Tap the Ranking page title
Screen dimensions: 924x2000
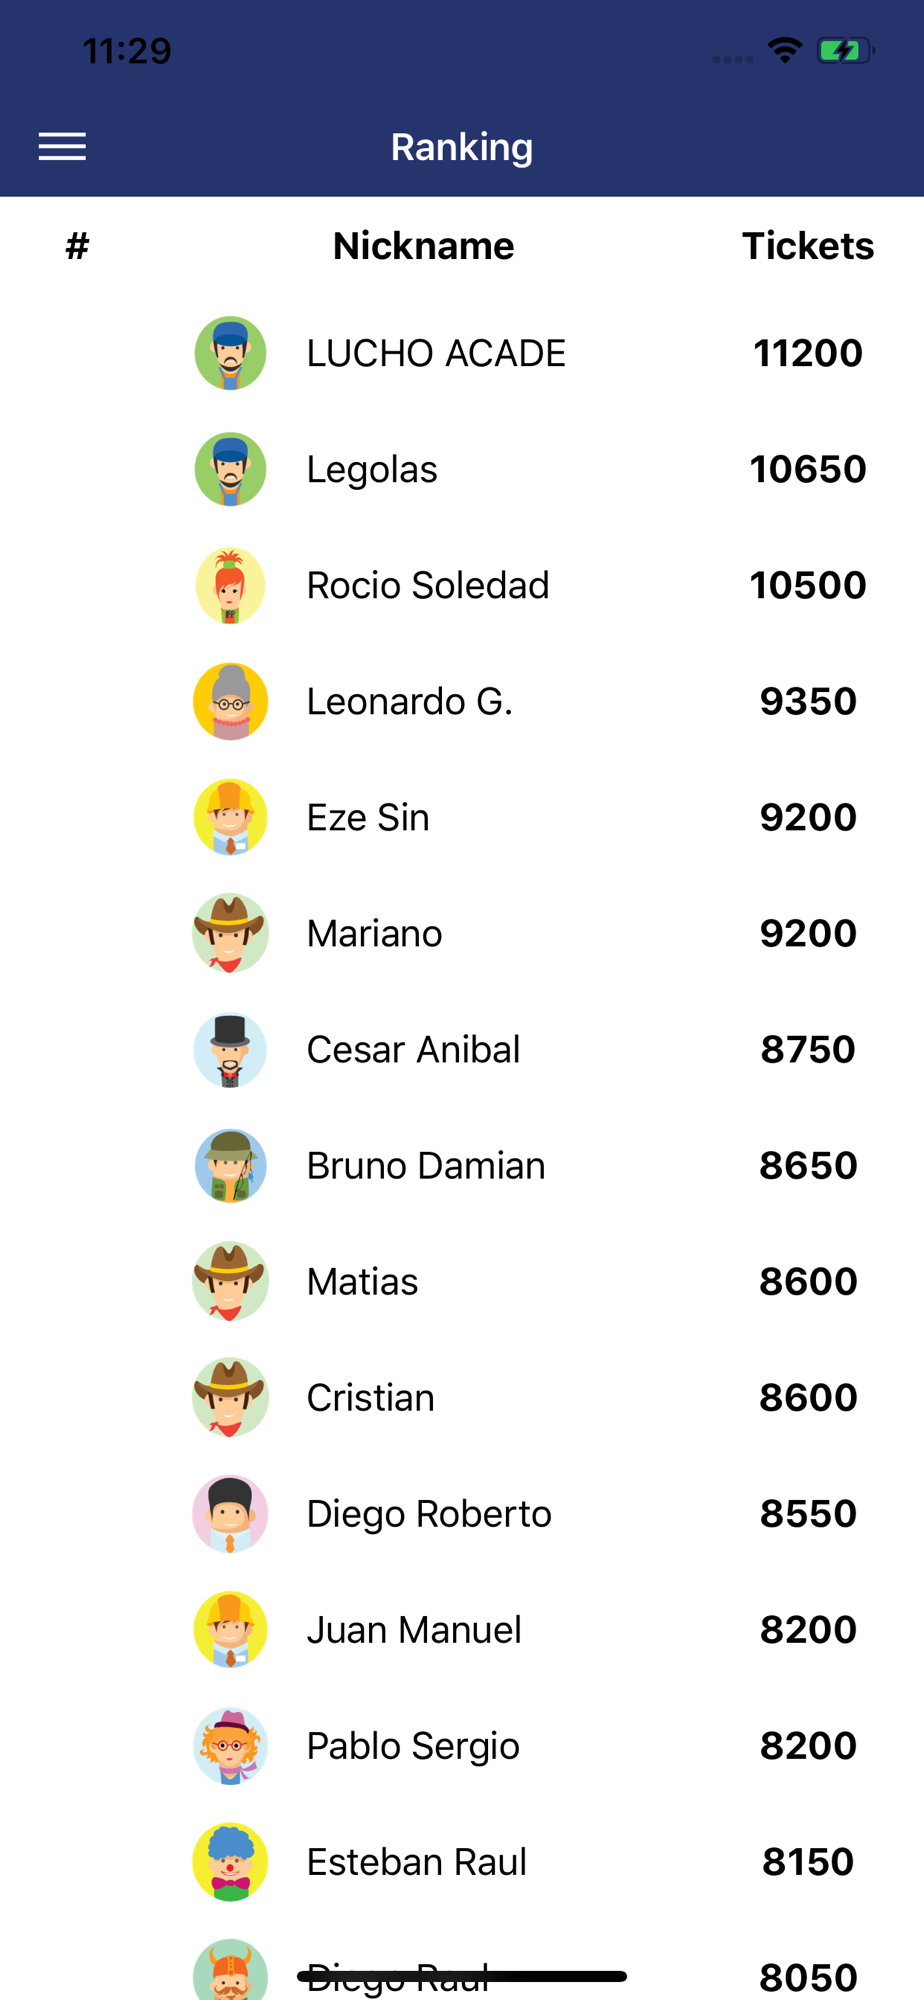point(462,147)
